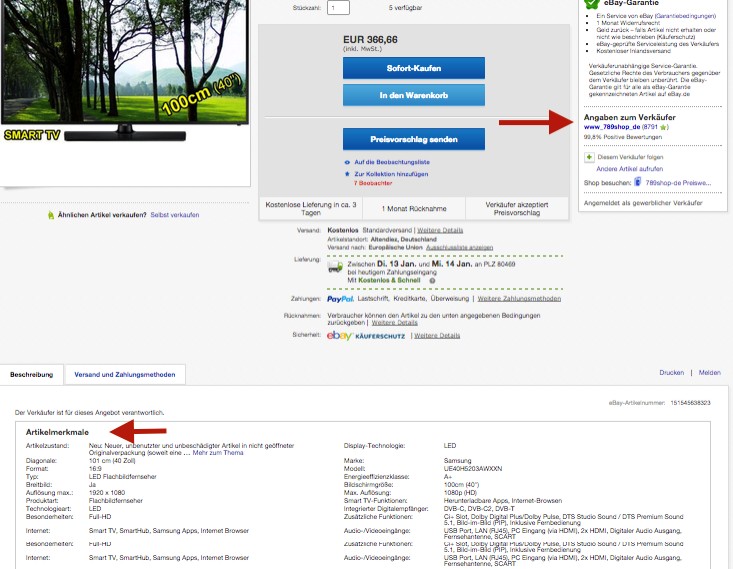The width and height of the screenshot is (733, 569).
Task: Add item with In den Warenkorb button
Action: pyautogui.click(x=413, y=95)
